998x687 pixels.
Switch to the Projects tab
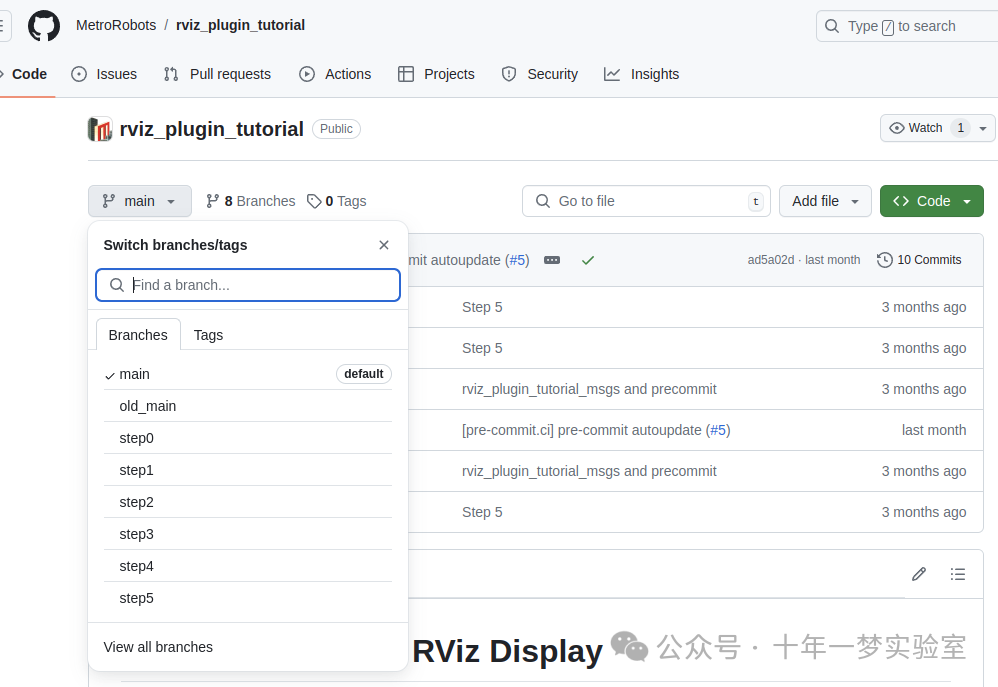coord(436,74)
